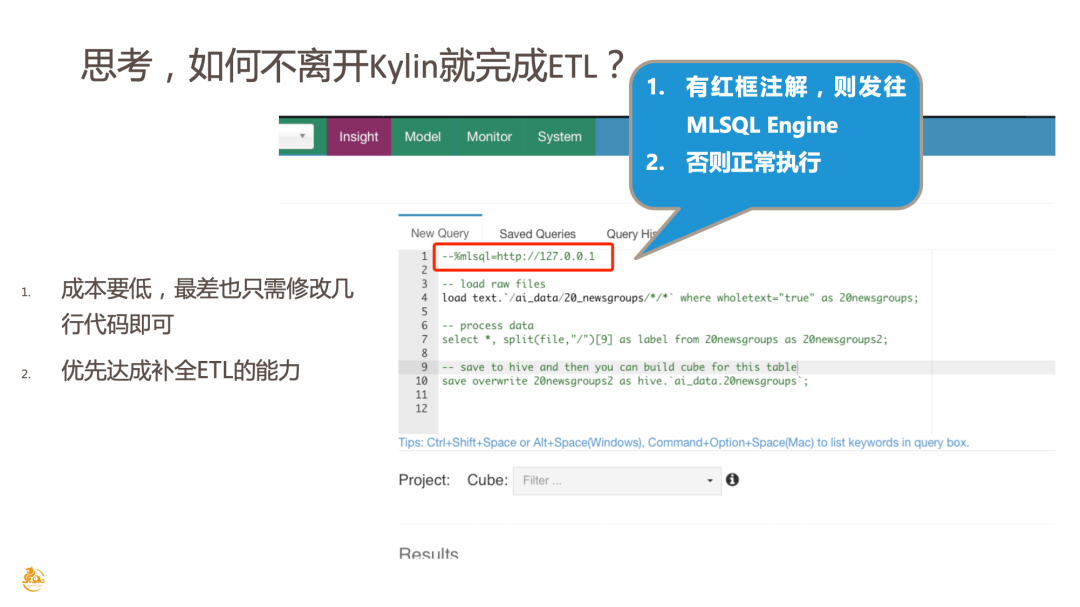Open the Model tab
Viewport: 1080px width, 607px height.
[x=422, y=136]
